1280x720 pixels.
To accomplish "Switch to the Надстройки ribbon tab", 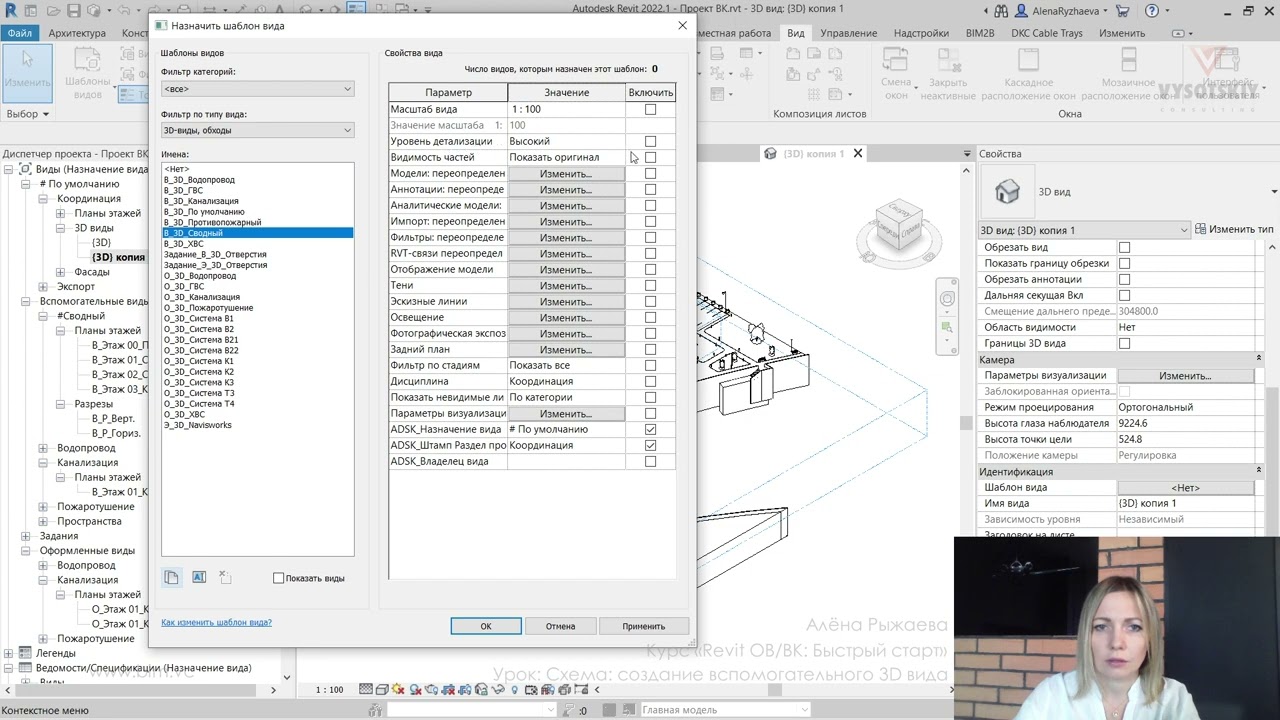I will tap(921, 33).
